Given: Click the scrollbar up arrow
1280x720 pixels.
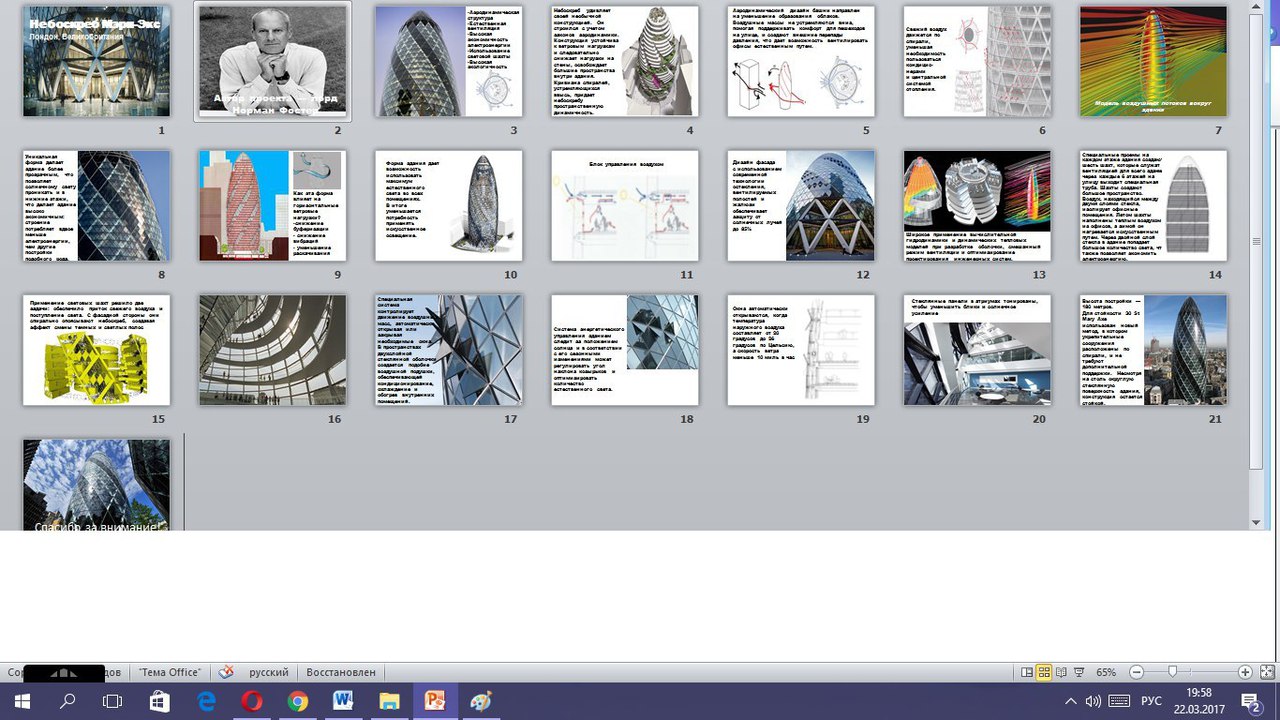Looking at the screenshot, I should (x=1257, y=9).
